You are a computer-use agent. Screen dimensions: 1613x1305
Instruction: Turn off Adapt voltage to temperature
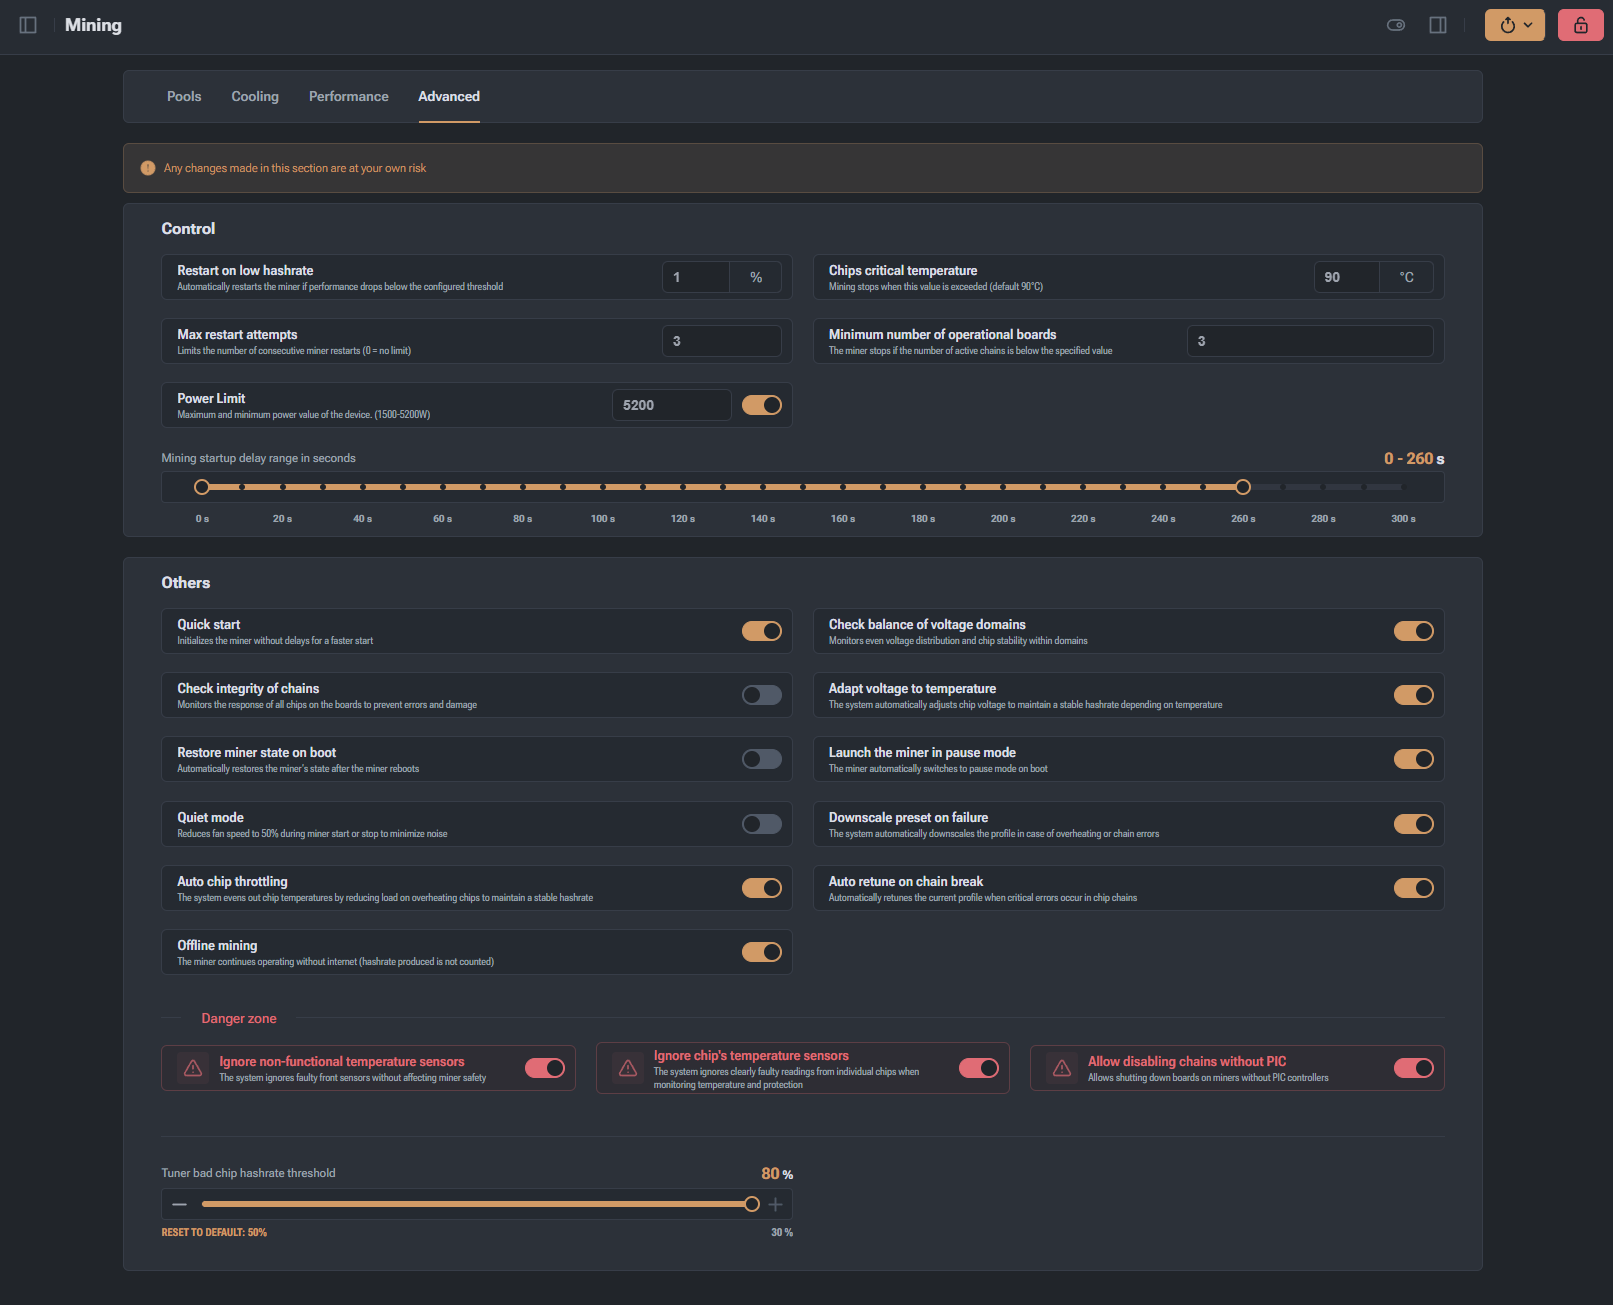click(1414, 695)
